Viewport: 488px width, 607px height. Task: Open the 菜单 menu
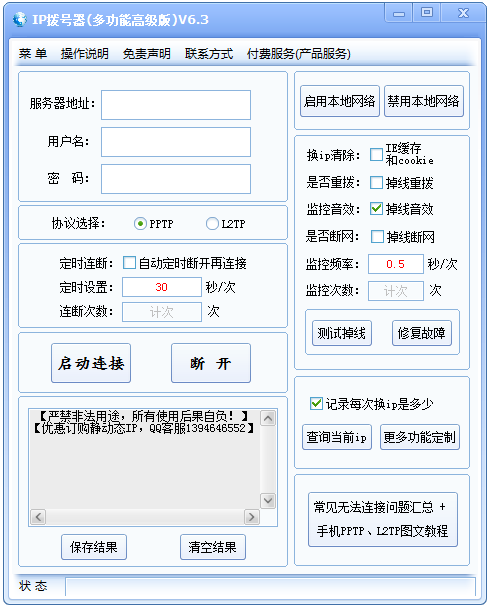(x=33, y=53)
